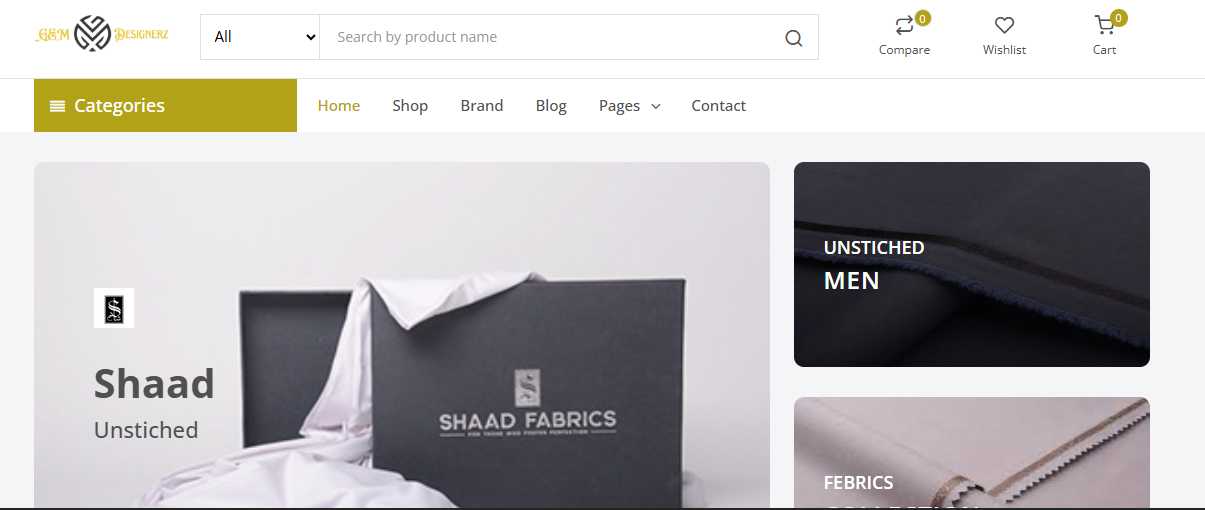Open the Blog page link
The height and width of the screenshot is (510, 1205).
click(551, 105)
